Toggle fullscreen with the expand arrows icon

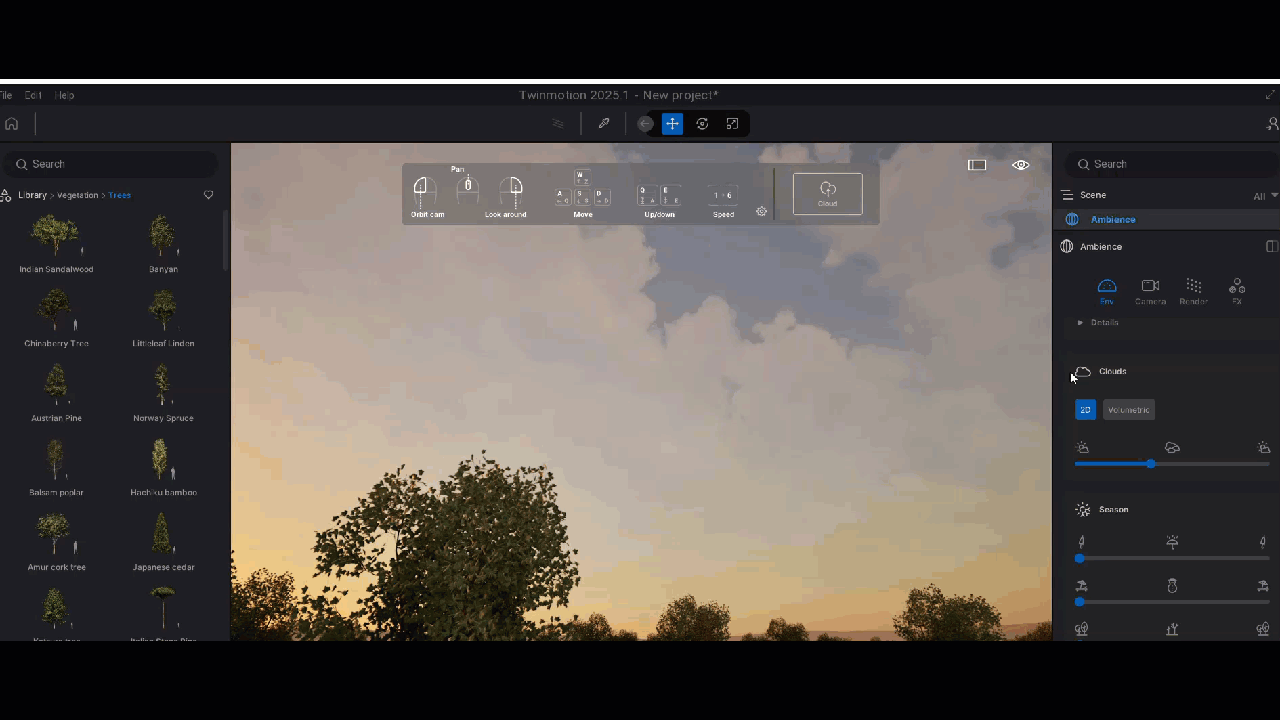[x=1271, y=95]
